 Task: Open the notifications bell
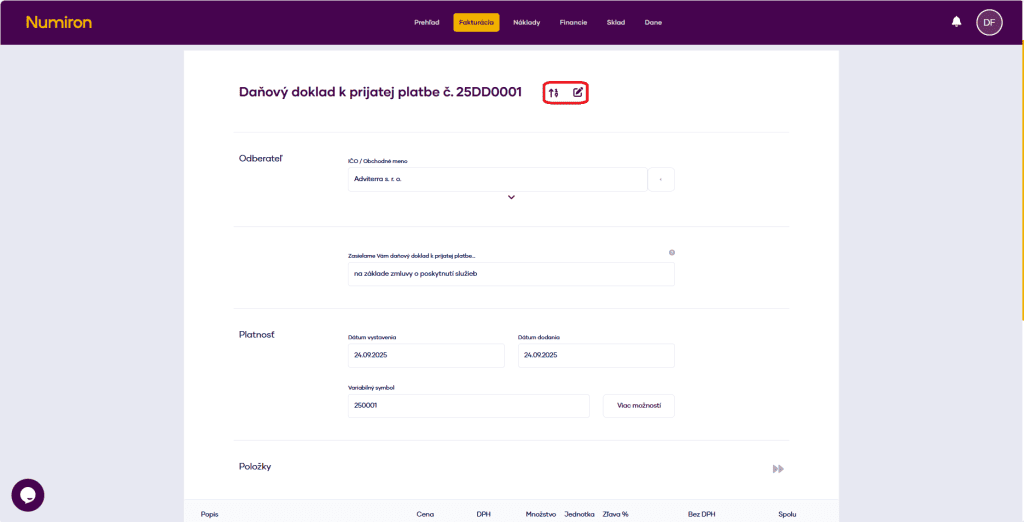coord(956,22)
